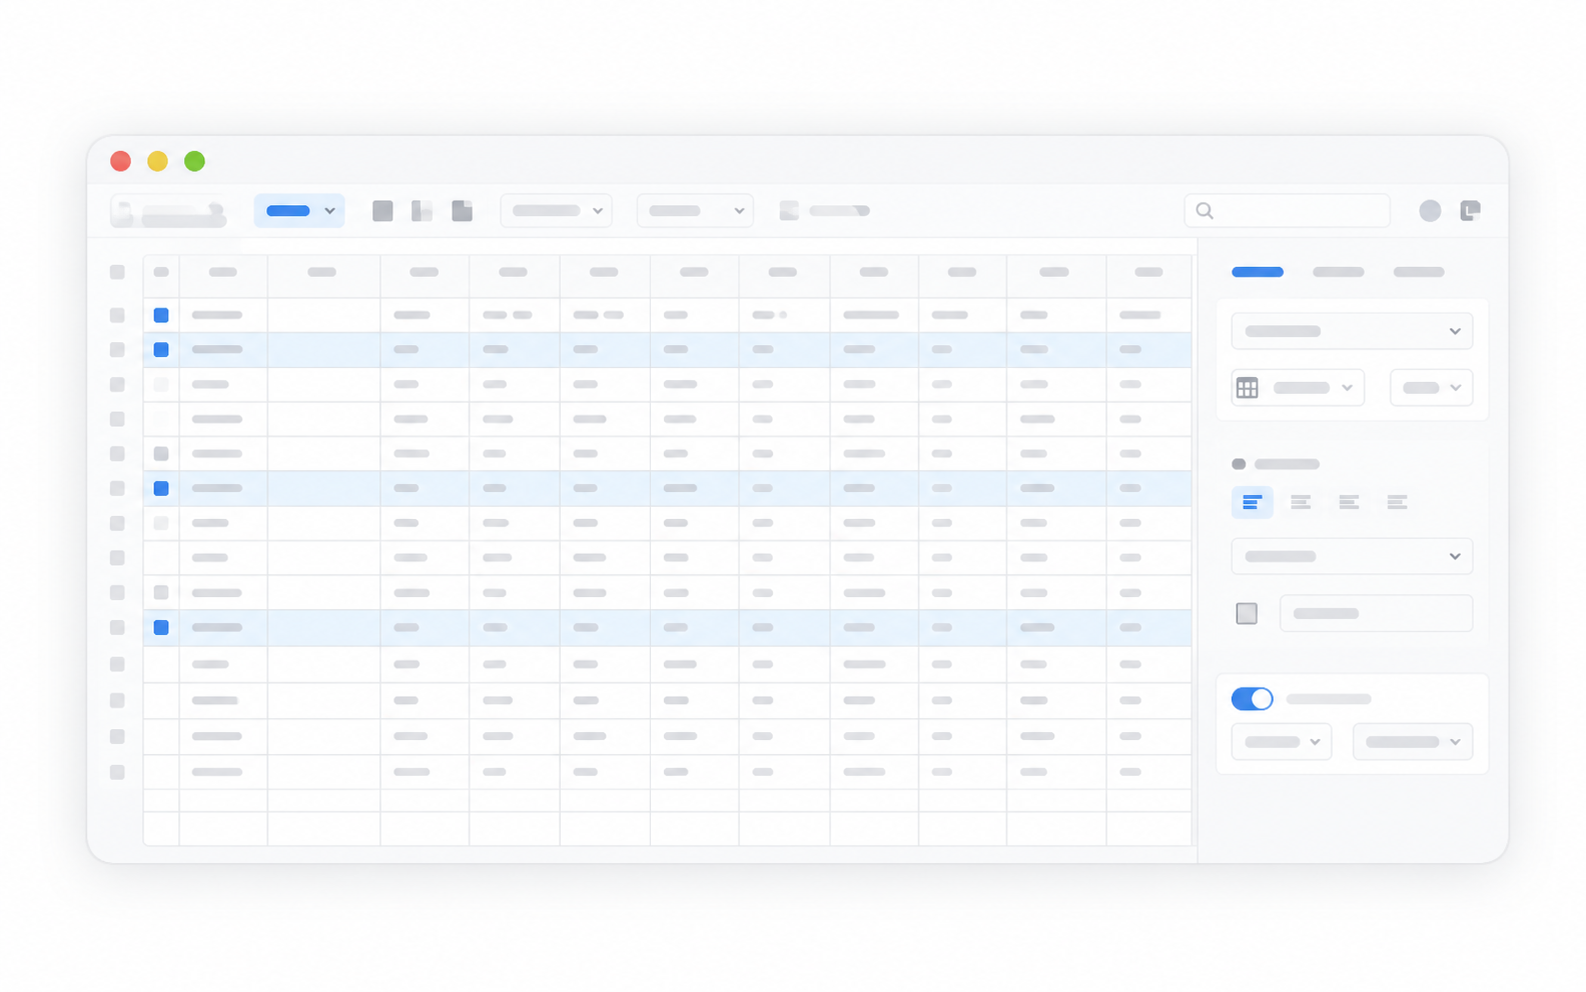This screenshot has height=992, width=1586.
Task: Open the blue highlighted dropdown in the toolbar
Action: tap(299, 211)
